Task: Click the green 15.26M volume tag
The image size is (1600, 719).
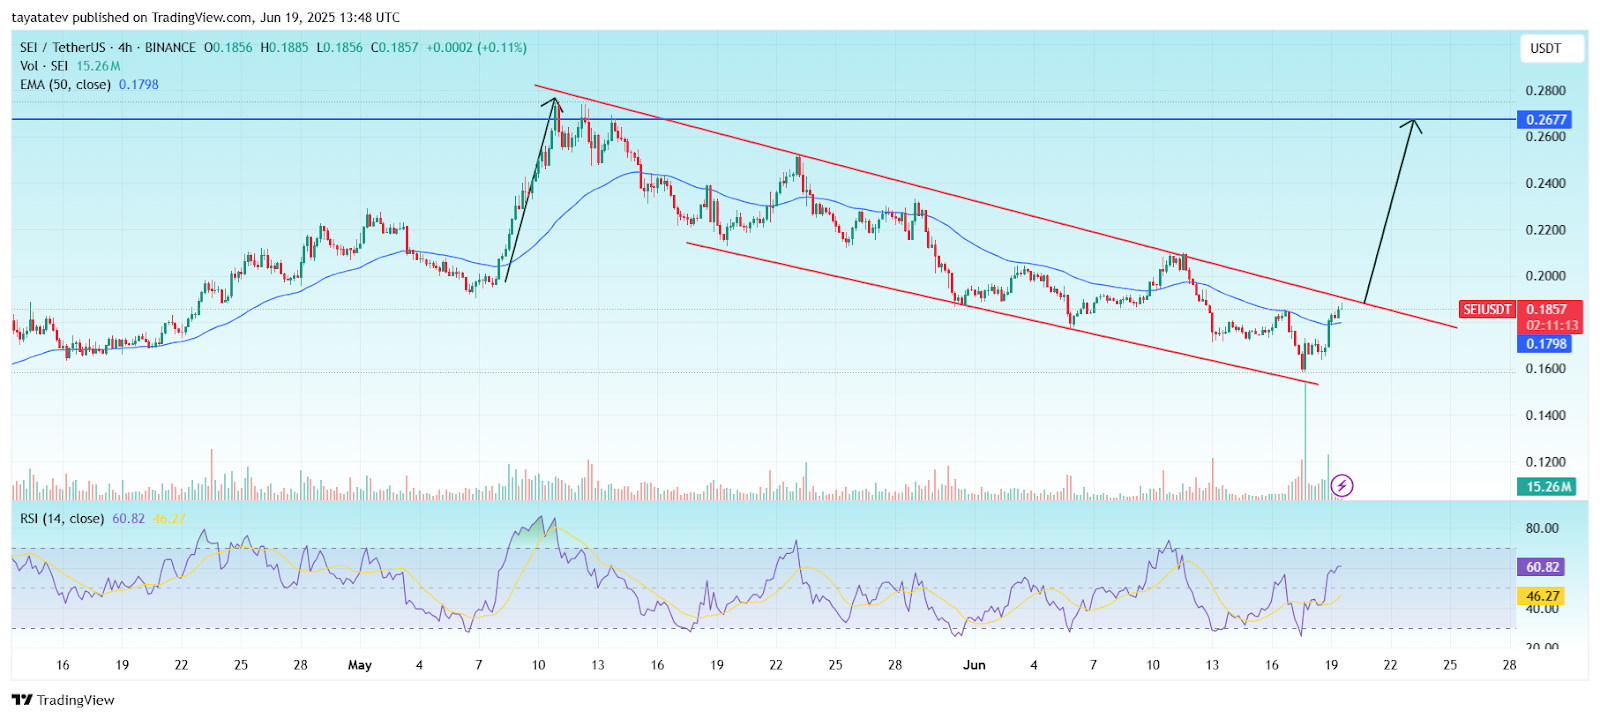Action: tap(1546, 487)
